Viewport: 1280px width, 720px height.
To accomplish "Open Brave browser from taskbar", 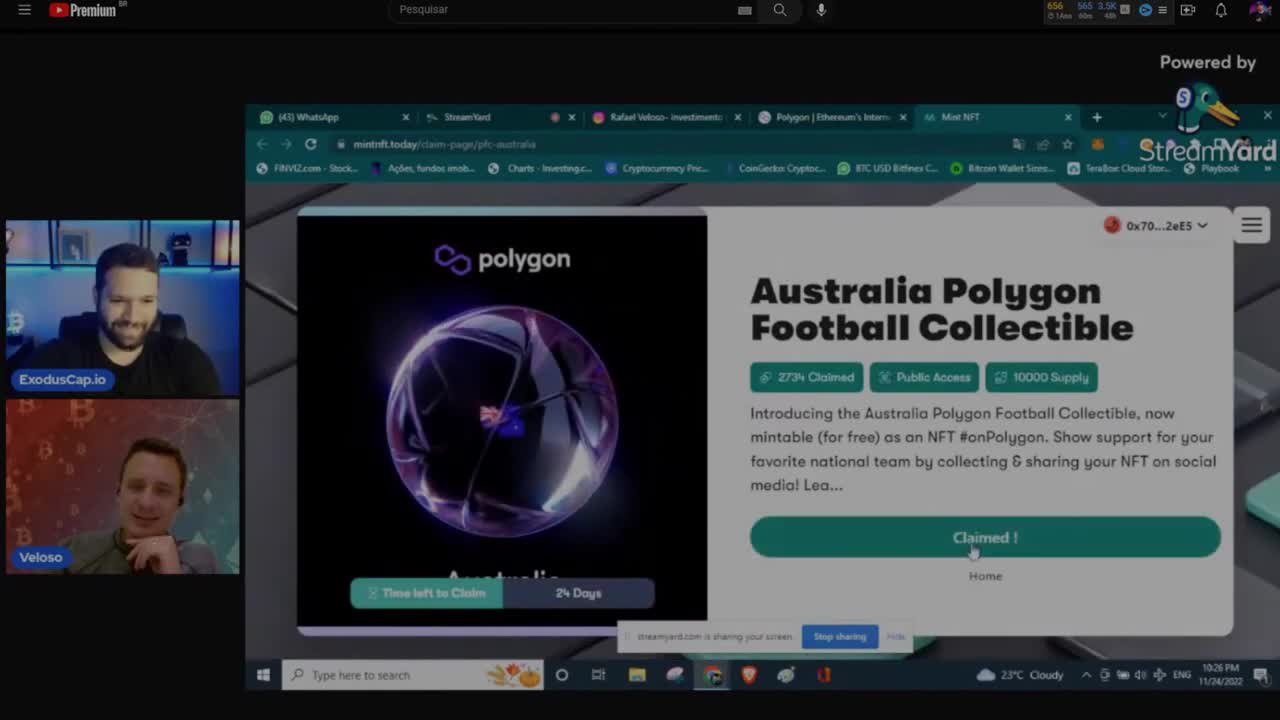I will click(x=749, y=675).
